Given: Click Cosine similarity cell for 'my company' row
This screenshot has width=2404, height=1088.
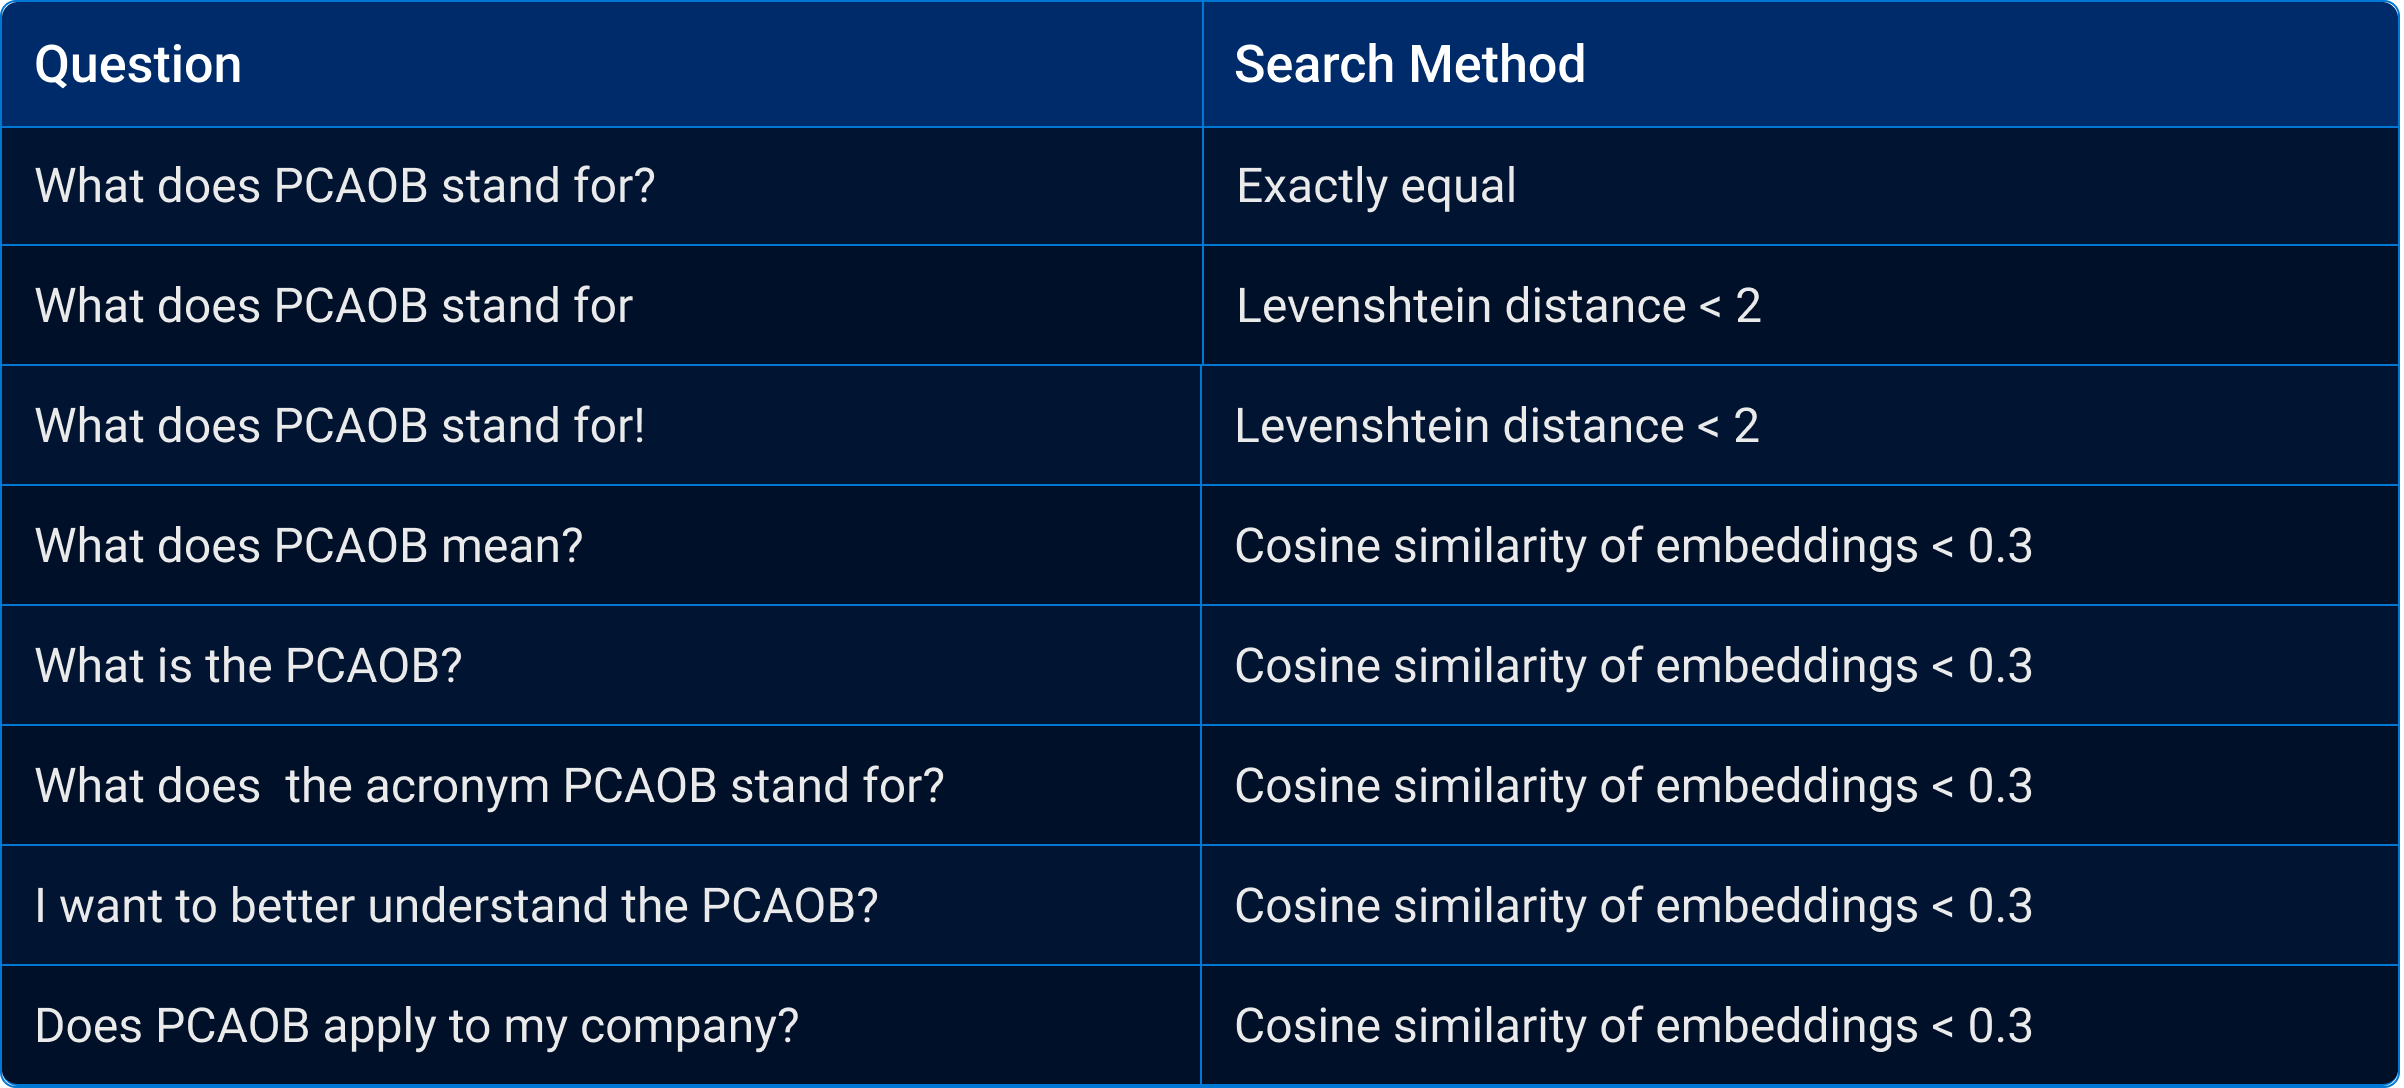Looking at the screenshot, I should [x=1800, y=1025].
